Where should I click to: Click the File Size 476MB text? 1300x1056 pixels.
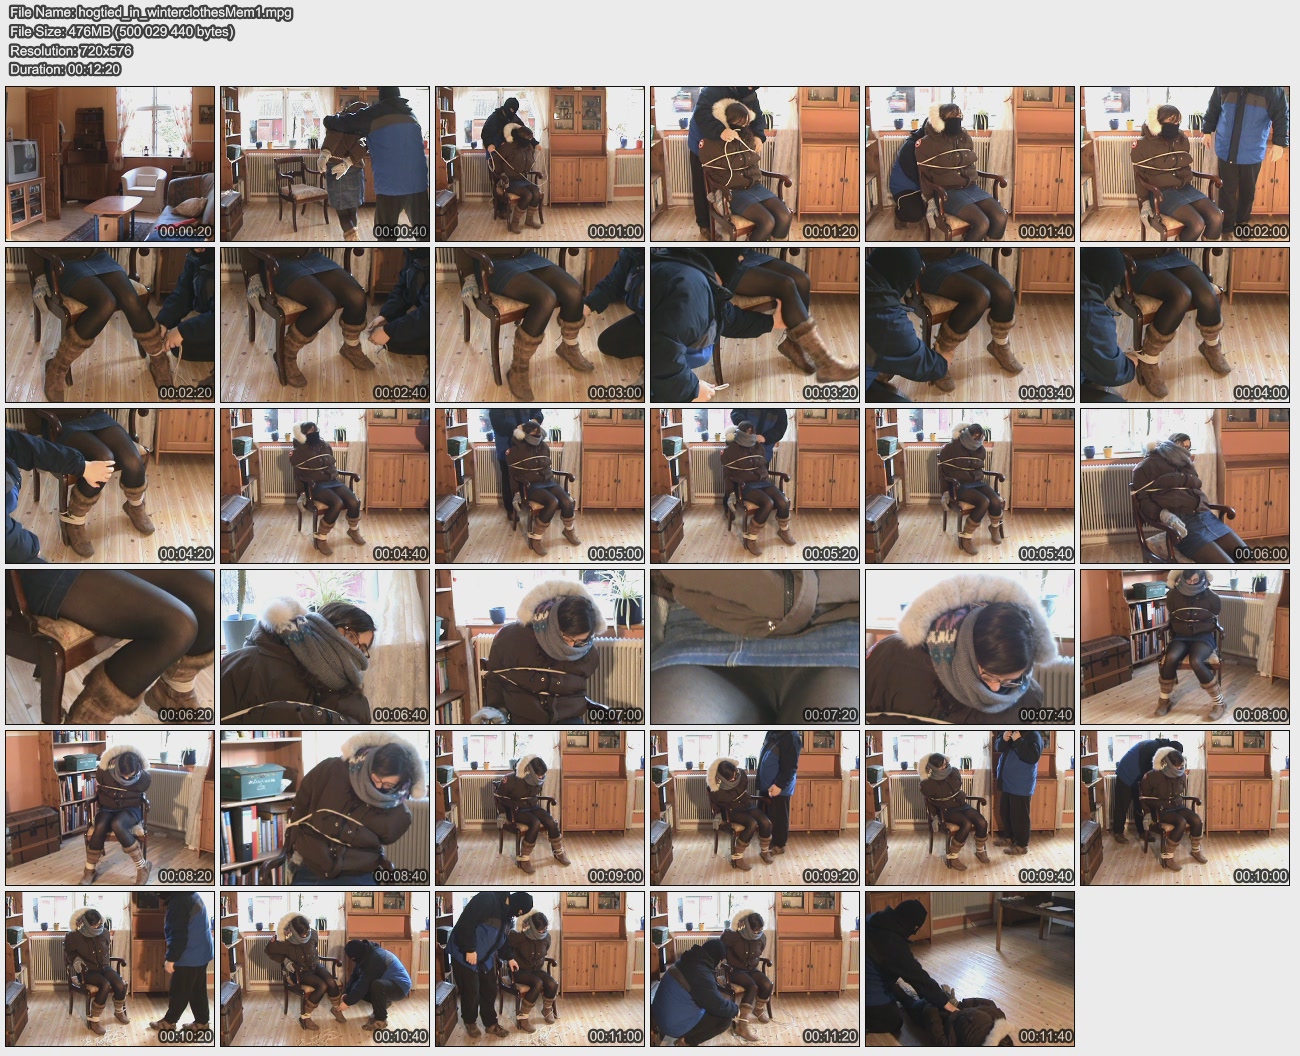tap(121, 32)
